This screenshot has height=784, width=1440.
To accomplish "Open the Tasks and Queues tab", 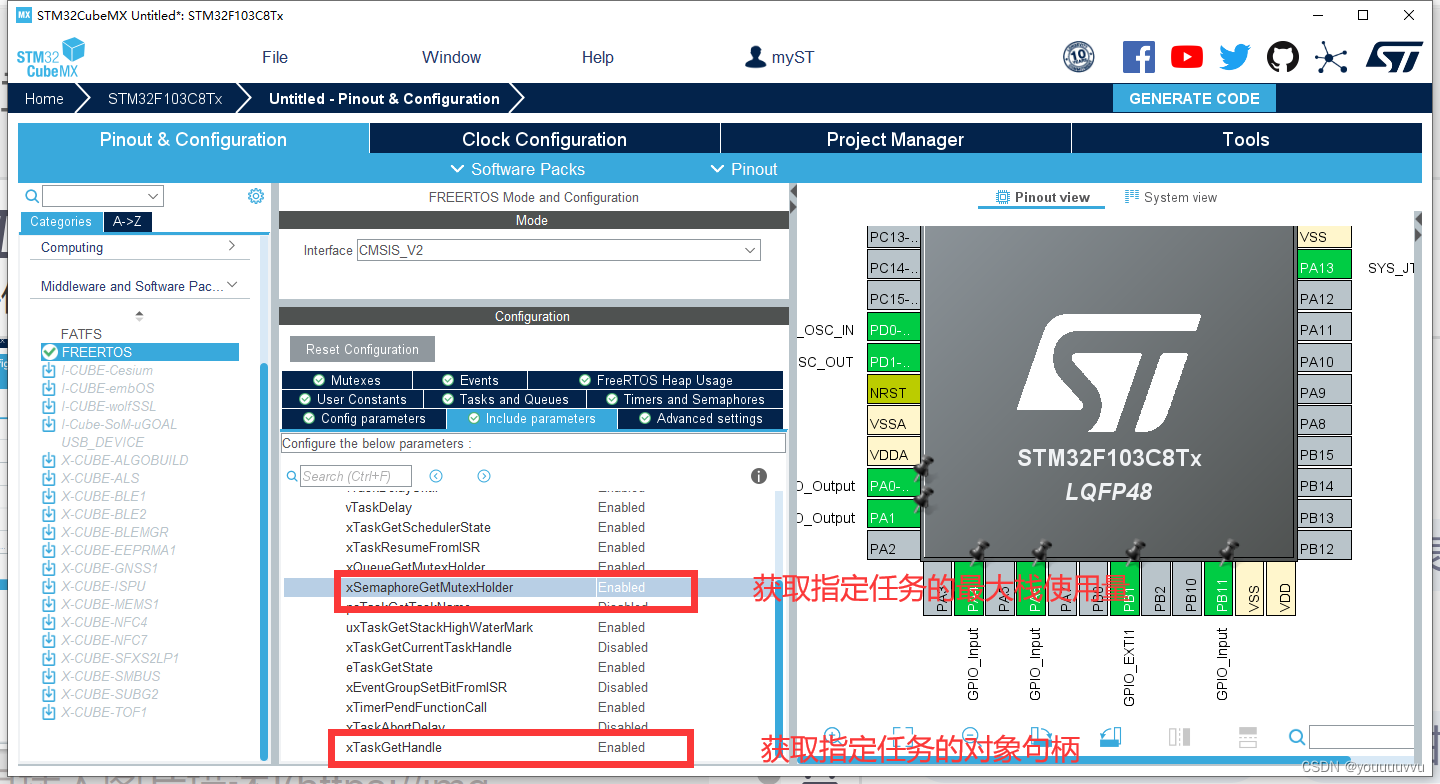I will pyautogui.click(x=504, y=399).
